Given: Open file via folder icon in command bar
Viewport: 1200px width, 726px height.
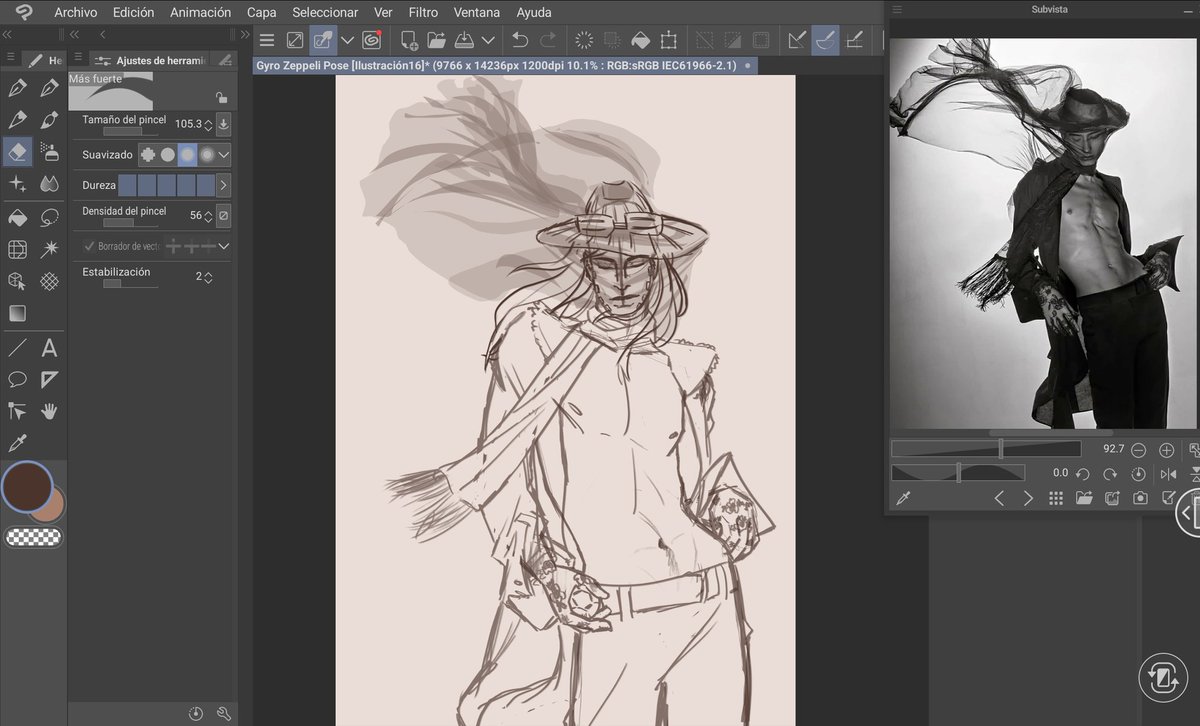Looking at the screenshot, I should click(436, 40).
